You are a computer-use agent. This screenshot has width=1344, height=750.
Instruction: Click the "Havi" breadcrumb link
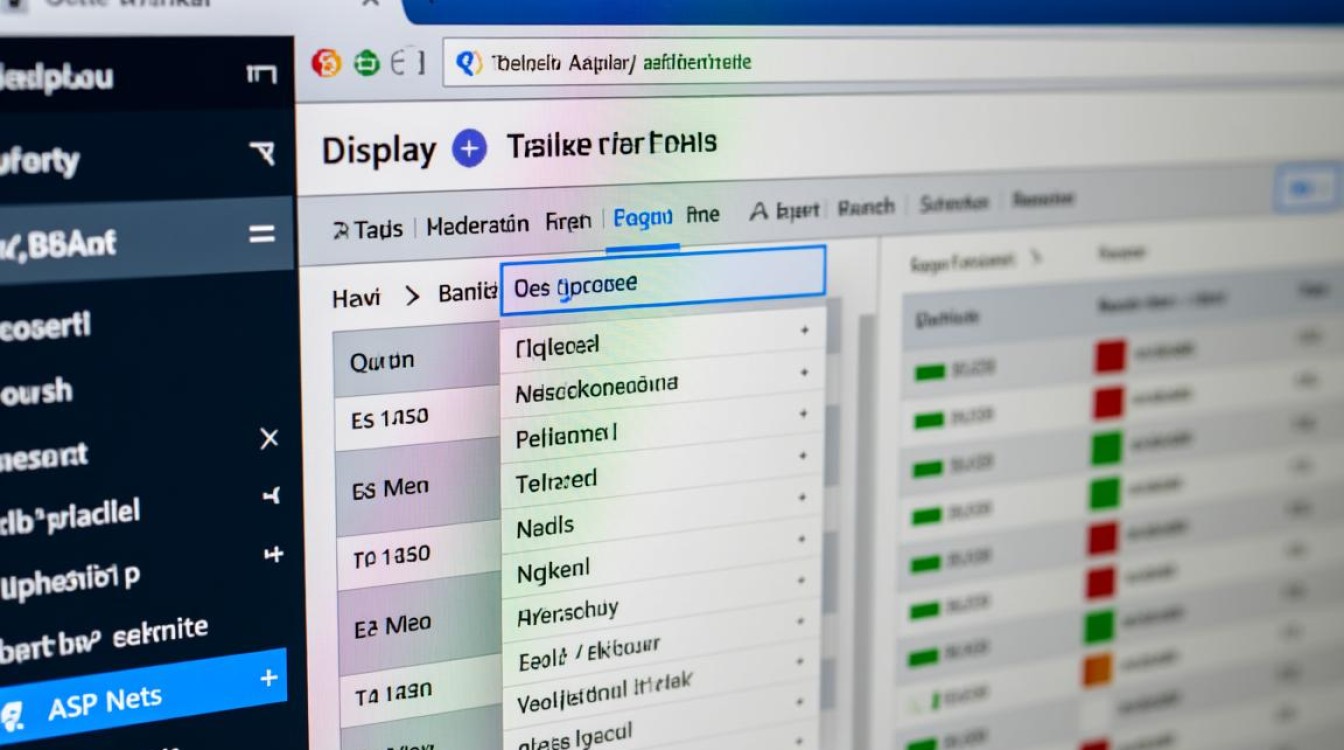coord(356,297)
